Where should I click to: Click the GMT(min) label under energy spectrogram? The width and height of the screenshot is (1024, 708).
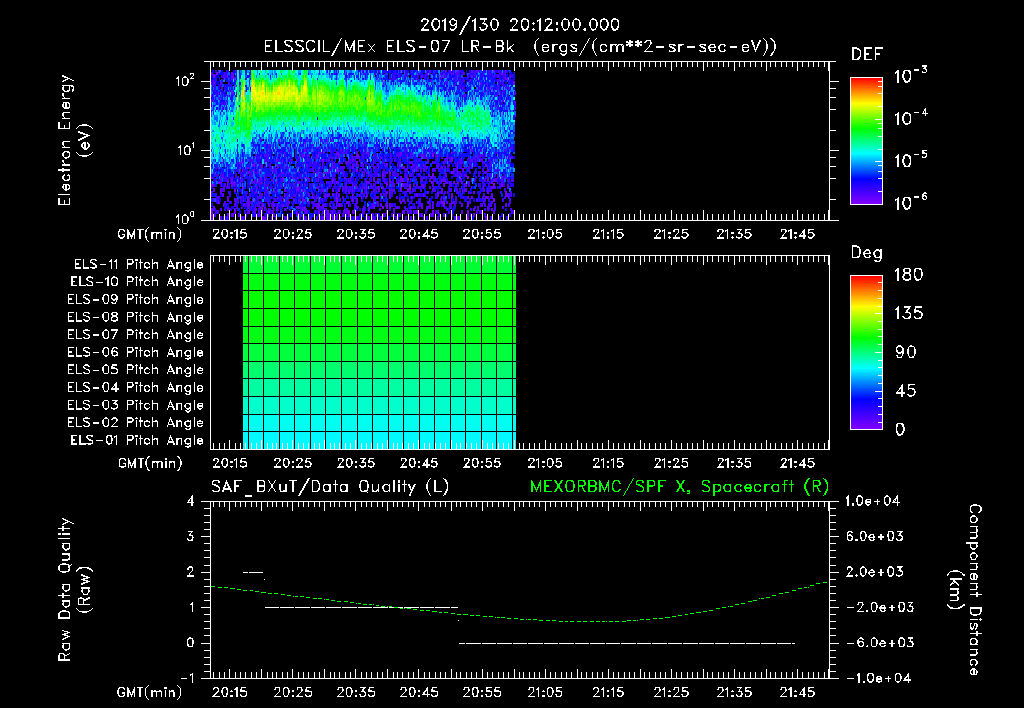(150, 234)
